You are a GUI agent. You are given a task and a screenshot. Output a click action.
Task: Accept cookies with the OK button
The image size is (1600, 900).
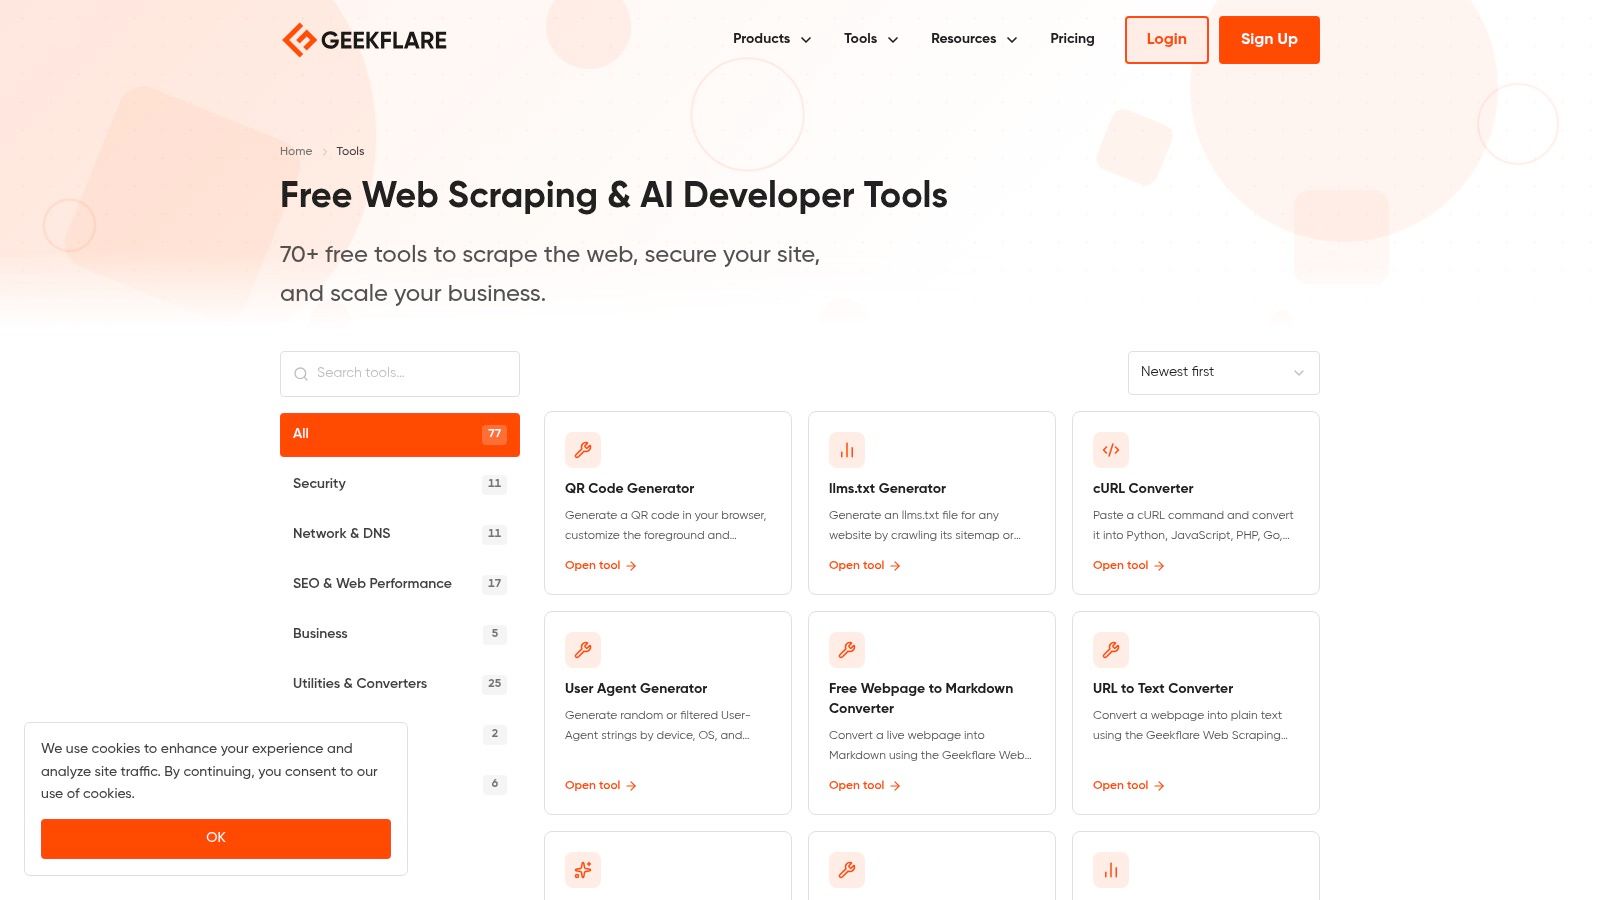216,839
